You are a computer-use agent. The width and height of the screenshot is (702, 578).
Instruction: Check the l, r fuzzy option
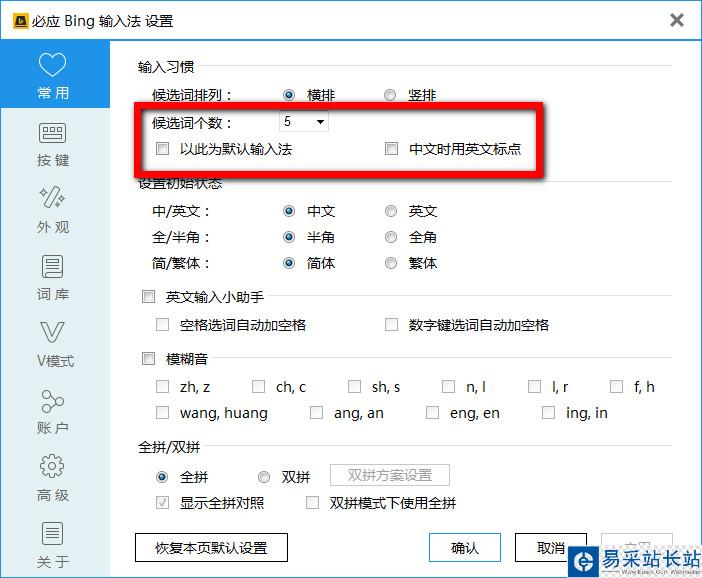coord(534,386)
